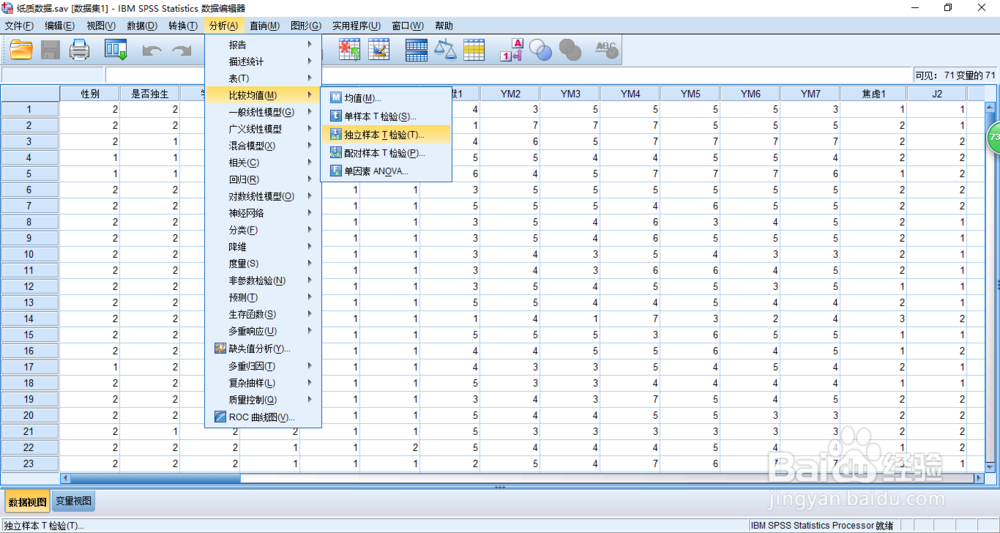Click the ABC spell check icon
Viewport: 1000px width, 533px height.
coord(606,50)
